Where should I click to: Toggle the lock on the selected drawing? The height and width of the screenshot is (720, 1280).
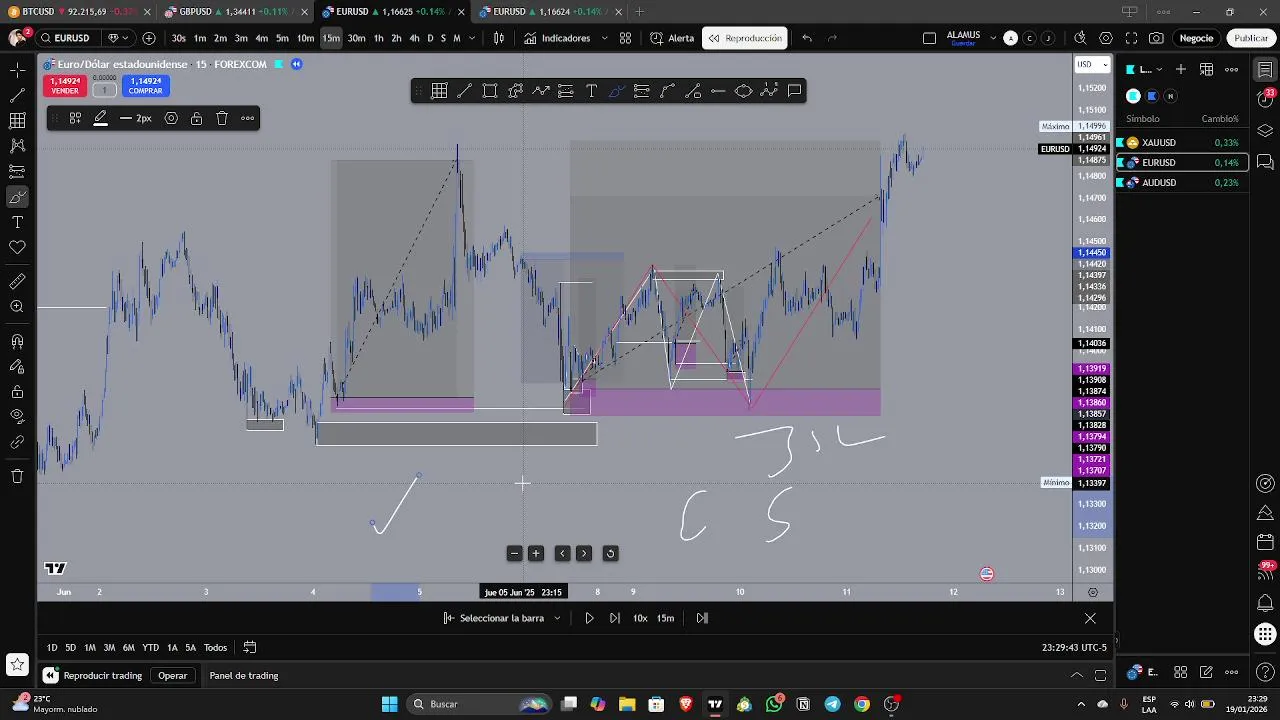(196, 118)
